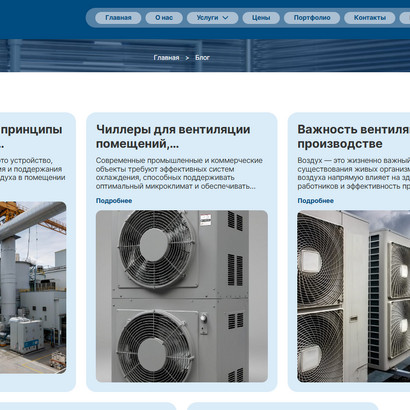Viewport: 410px width, 410px height.
Task: Open the rooftop ventilation units image
Action: (x=354, y=296)
